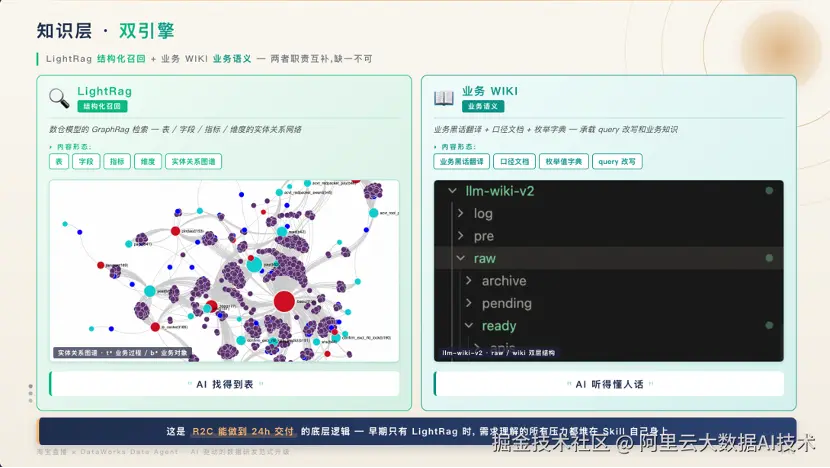Select the llm-wiki-v2 tree row label
The width and height of the screenshot is (830, 468).
[500, 191]
